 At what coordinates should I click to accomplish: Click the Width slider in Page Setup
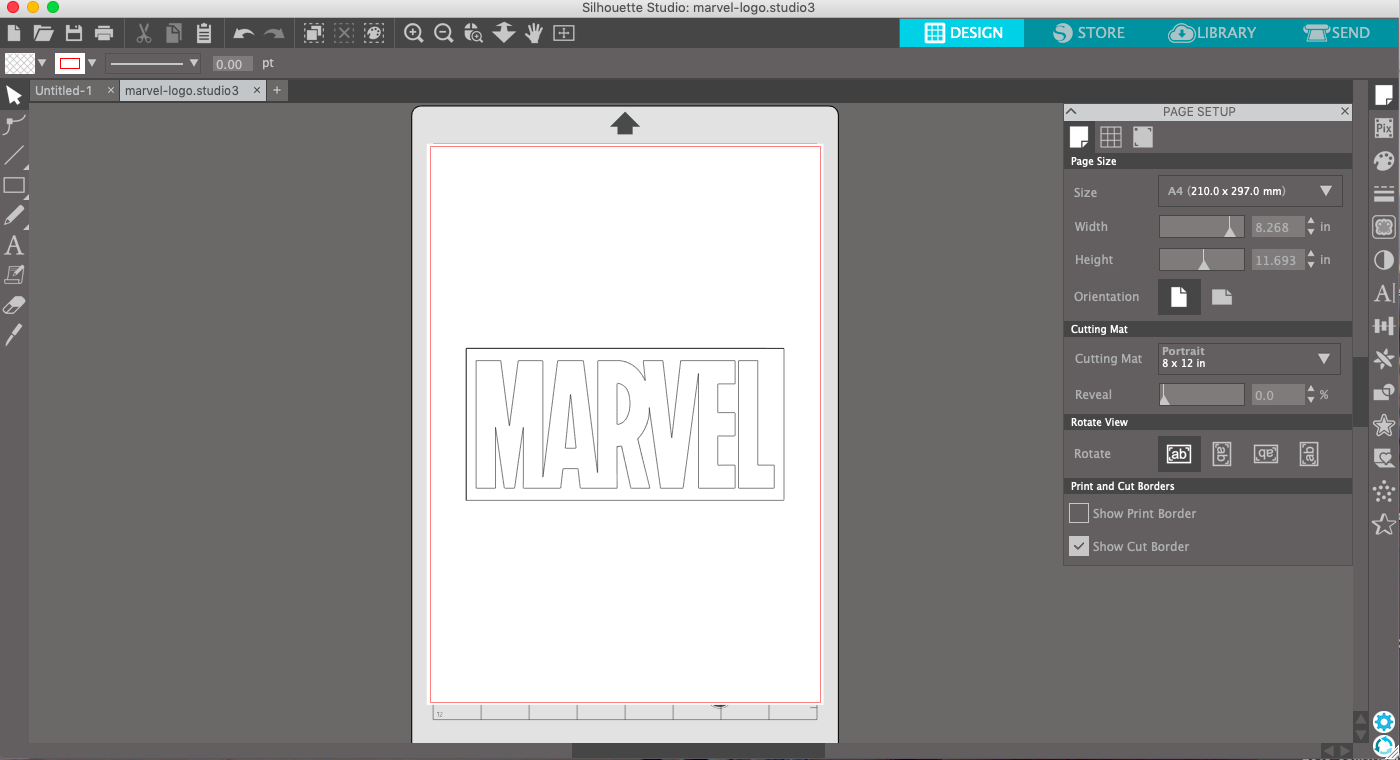(x=1201, y=227)
